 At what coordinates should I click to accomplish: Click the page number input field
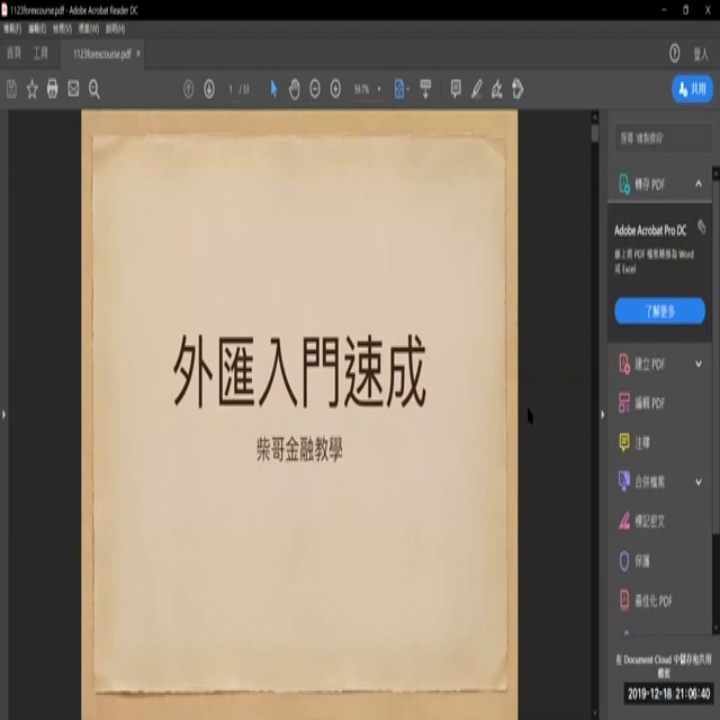[231, 90]
